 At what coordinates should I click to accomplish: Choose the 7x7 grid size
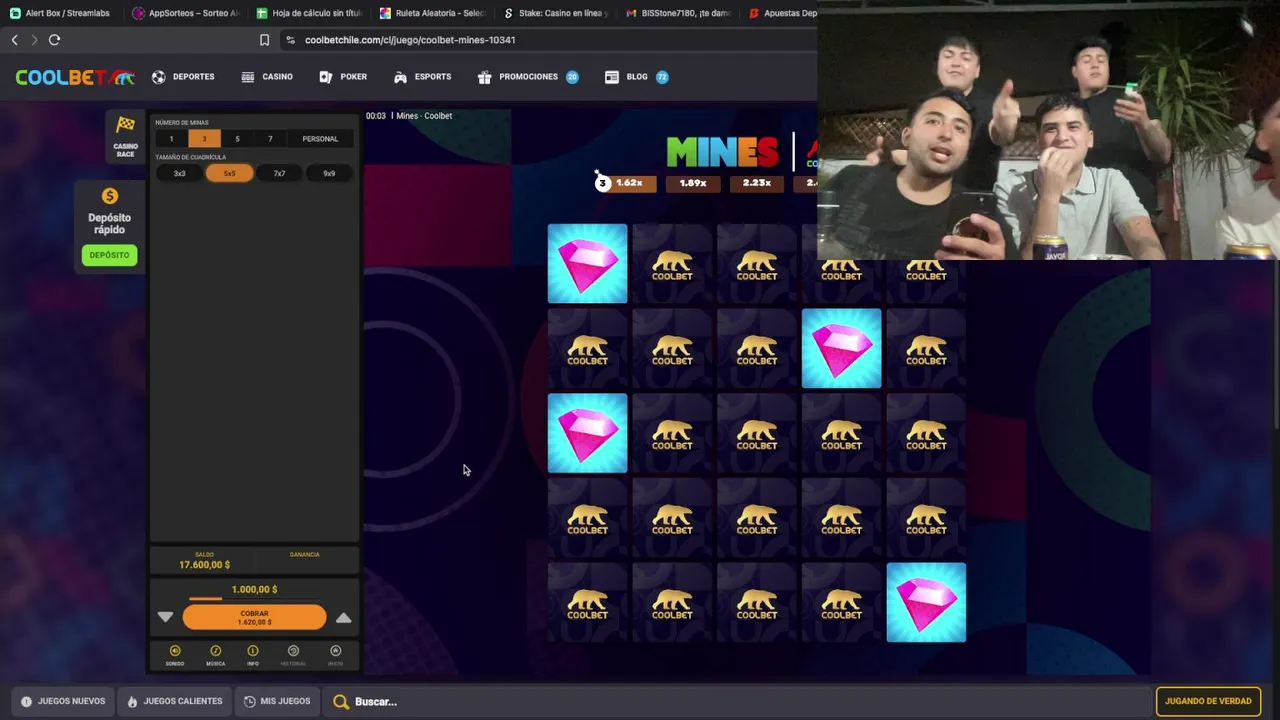pos(279,173)
